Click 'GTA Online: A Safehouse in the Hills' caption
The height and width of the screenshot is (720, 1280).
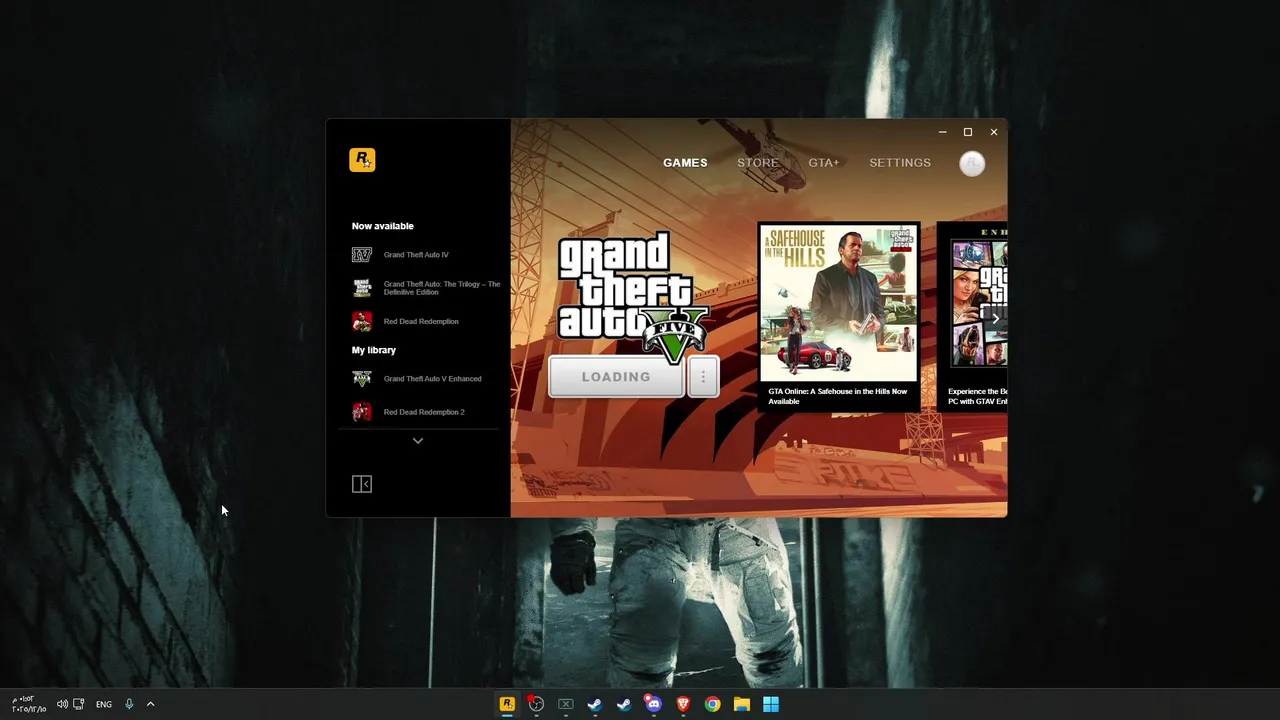[x=838, y=396]
